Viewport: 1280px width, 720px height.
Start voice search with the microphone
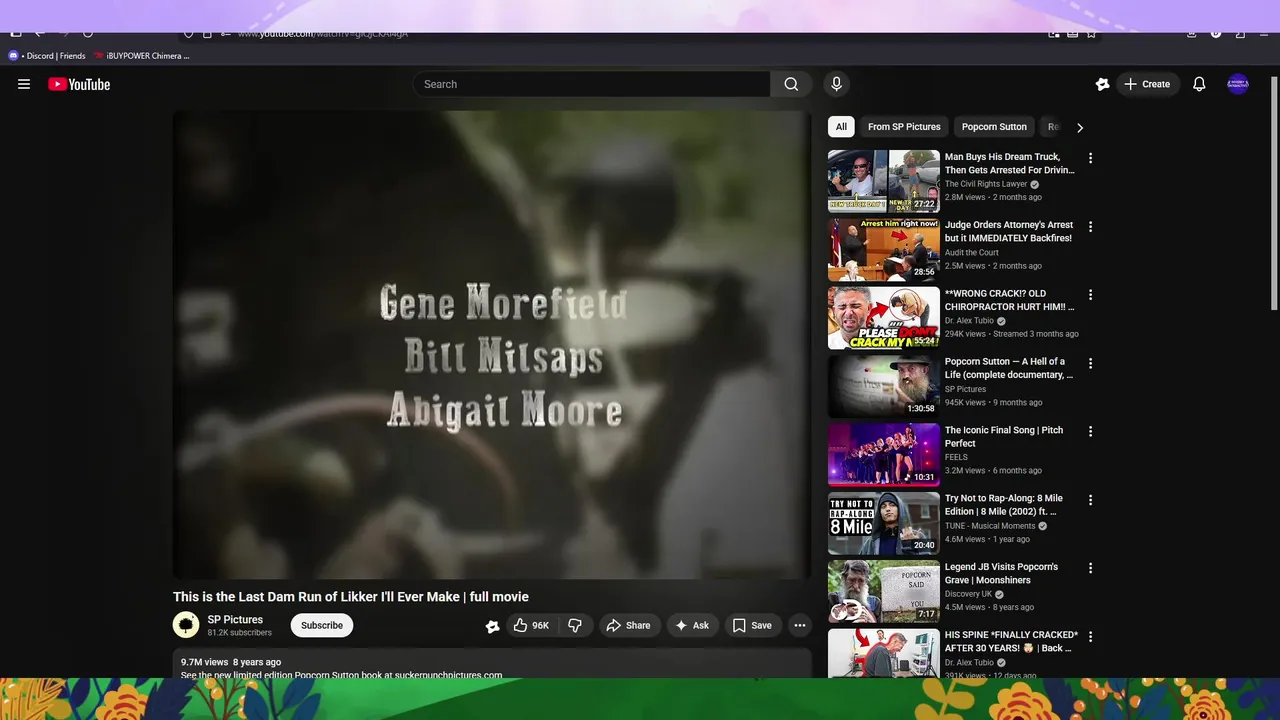[836, 84]
